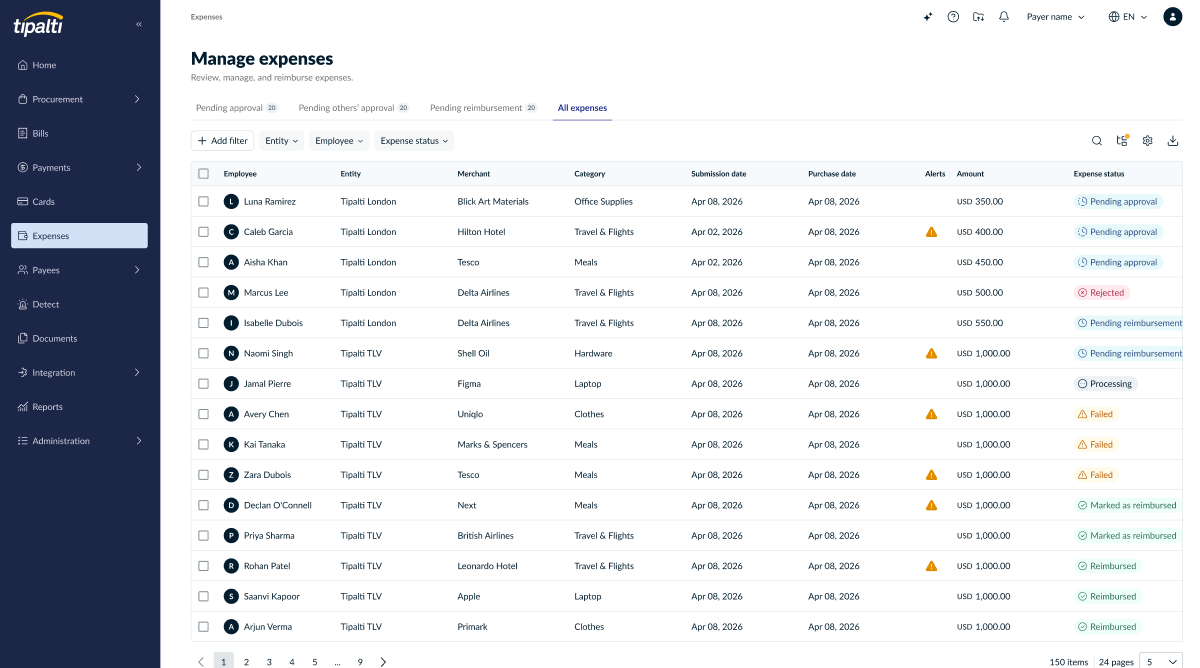
Task: Open the notifications bell
Action: (x=1004, y=17)
